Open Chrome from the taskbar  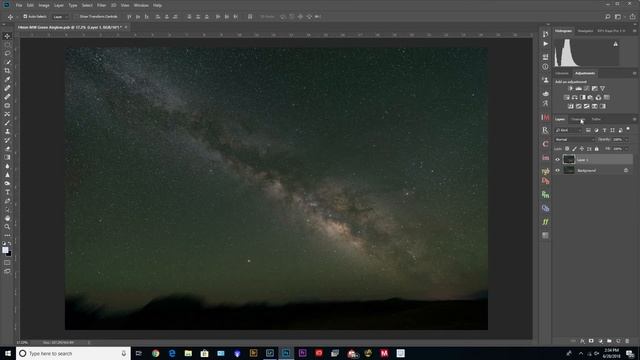156,353
